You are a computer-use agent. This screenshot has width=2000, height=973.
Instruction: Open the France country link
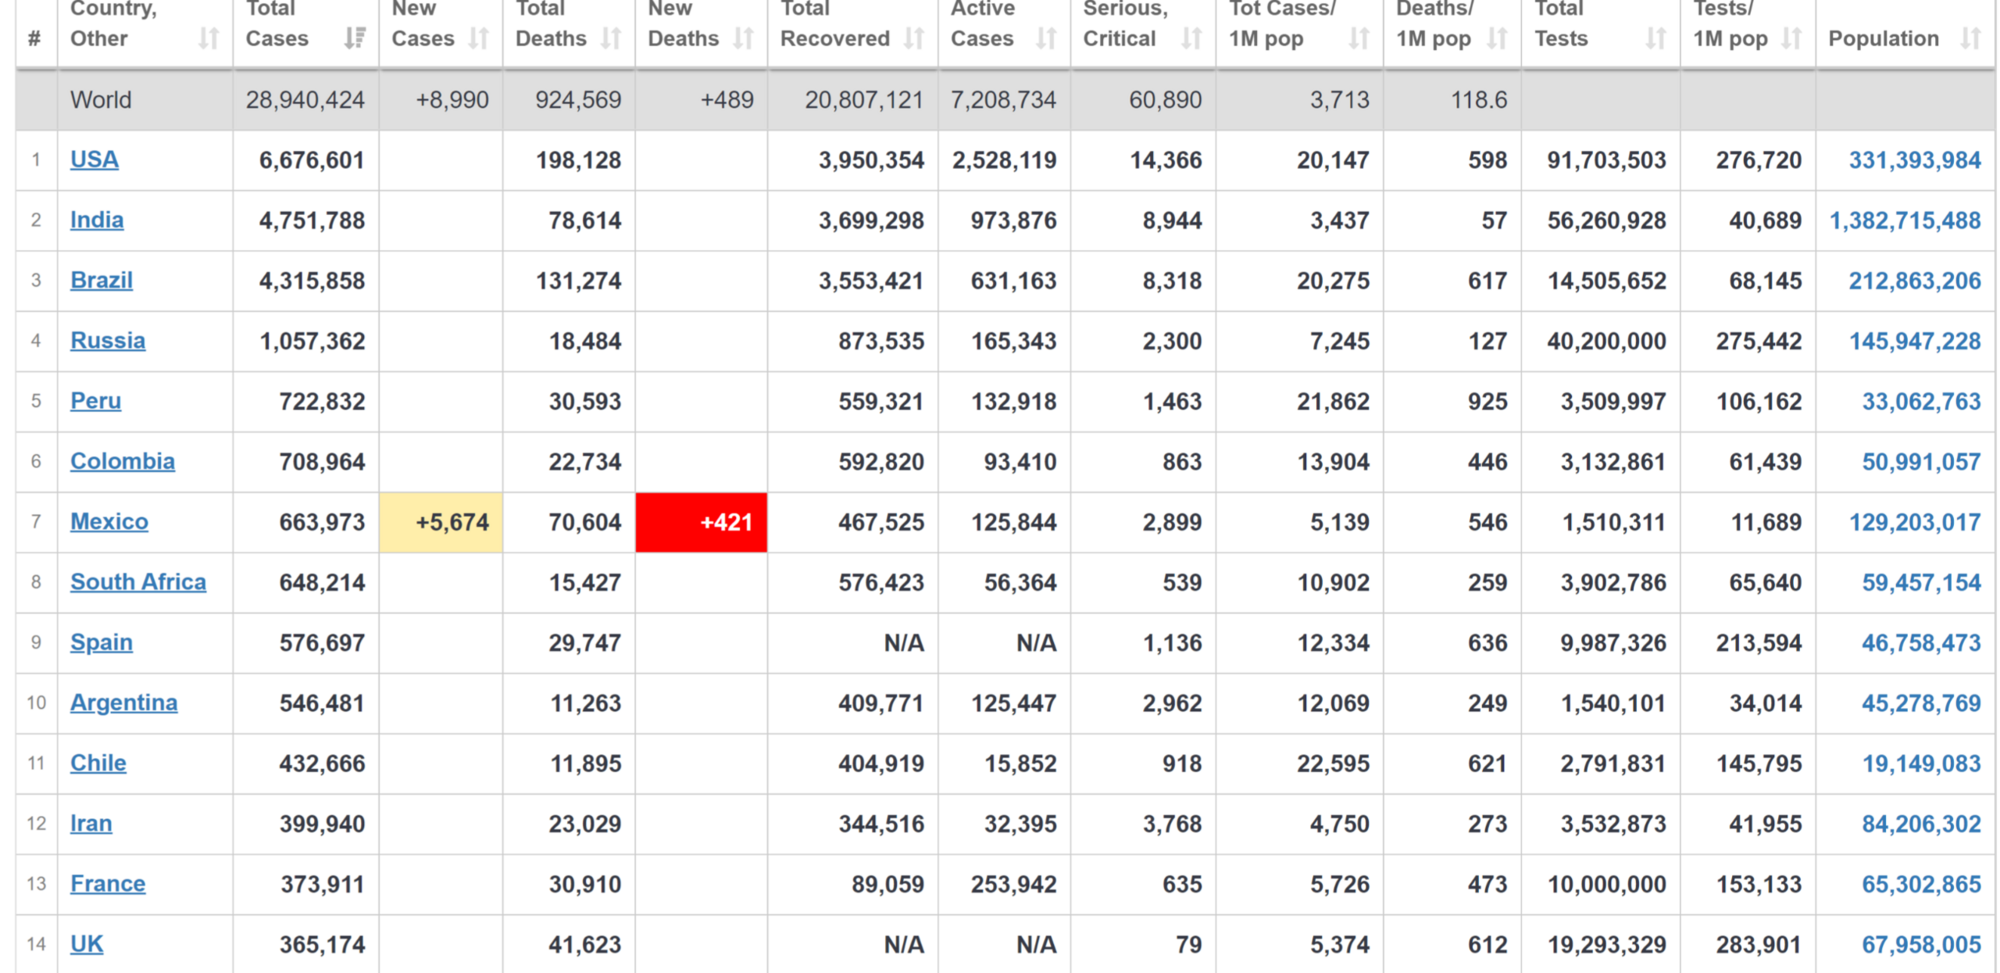click(x=108, y=884)
